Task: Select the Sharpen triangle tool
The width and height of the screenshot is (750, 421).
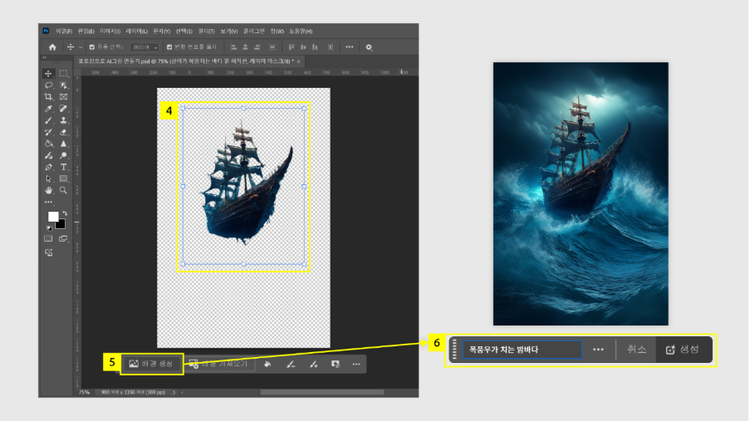Action: [63, 144]
